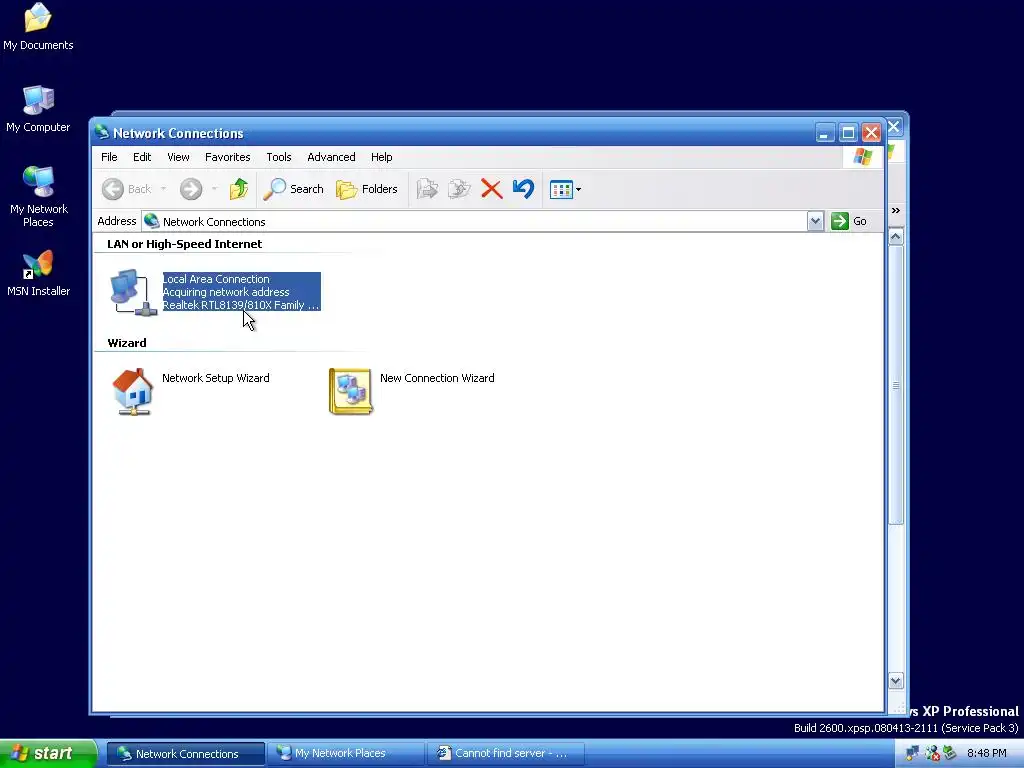Viewport: 1024px width, 768px height.
Task: Expand the Back button history arrow
Action: tap(163, 189)
